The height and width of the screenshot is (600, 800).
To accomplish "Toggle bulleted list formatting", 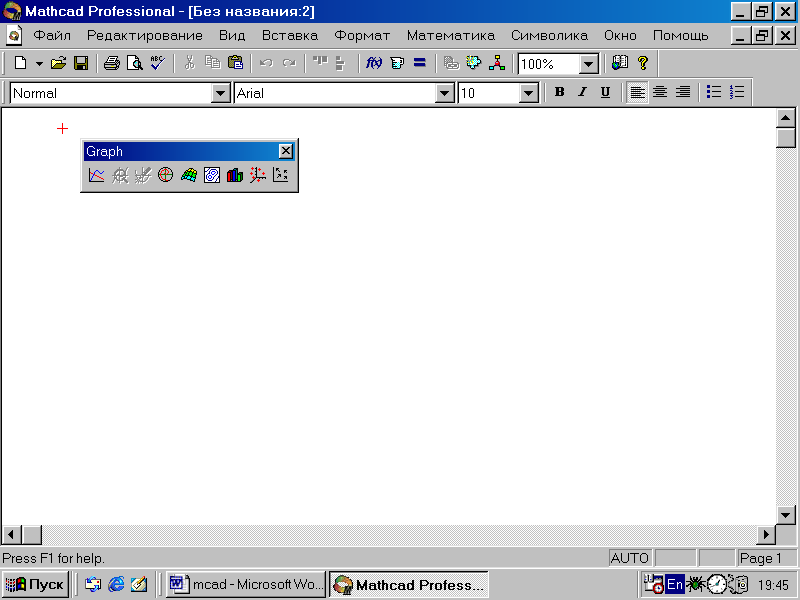I will (x=714, y=92).
